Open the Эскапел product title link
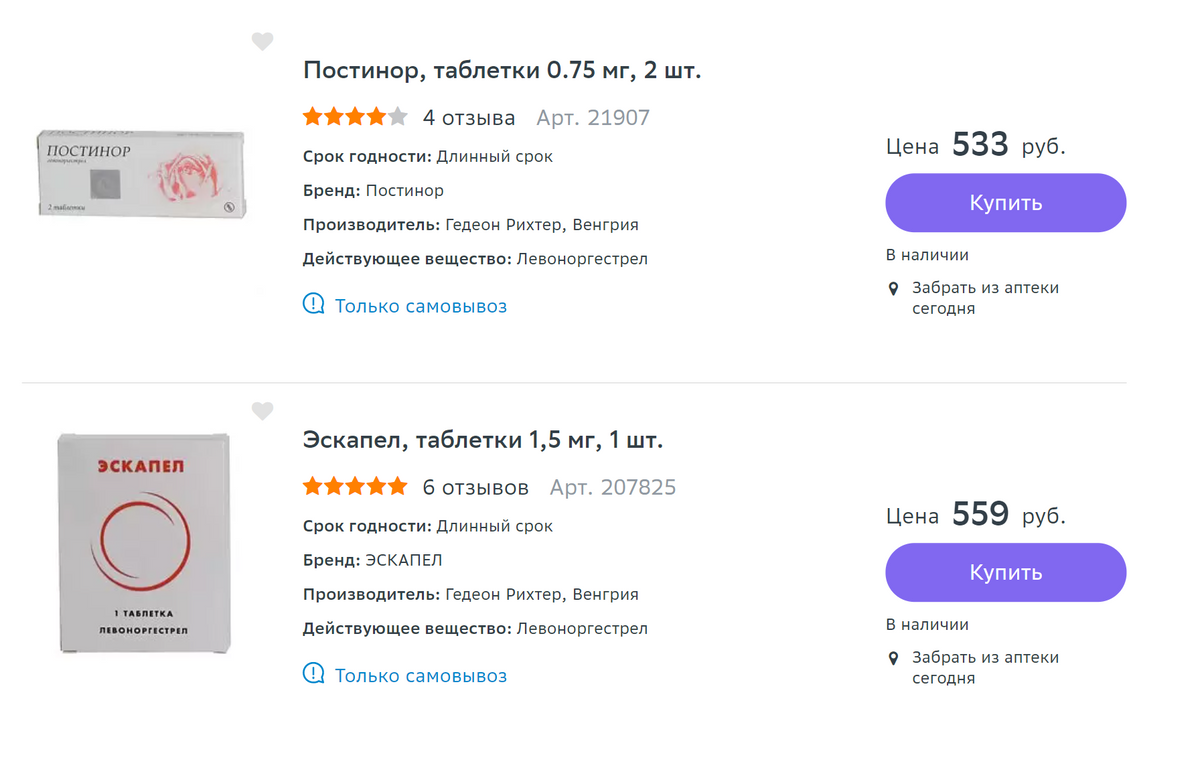Viewport: 1200px width, 763px height. tap(483, 440)
